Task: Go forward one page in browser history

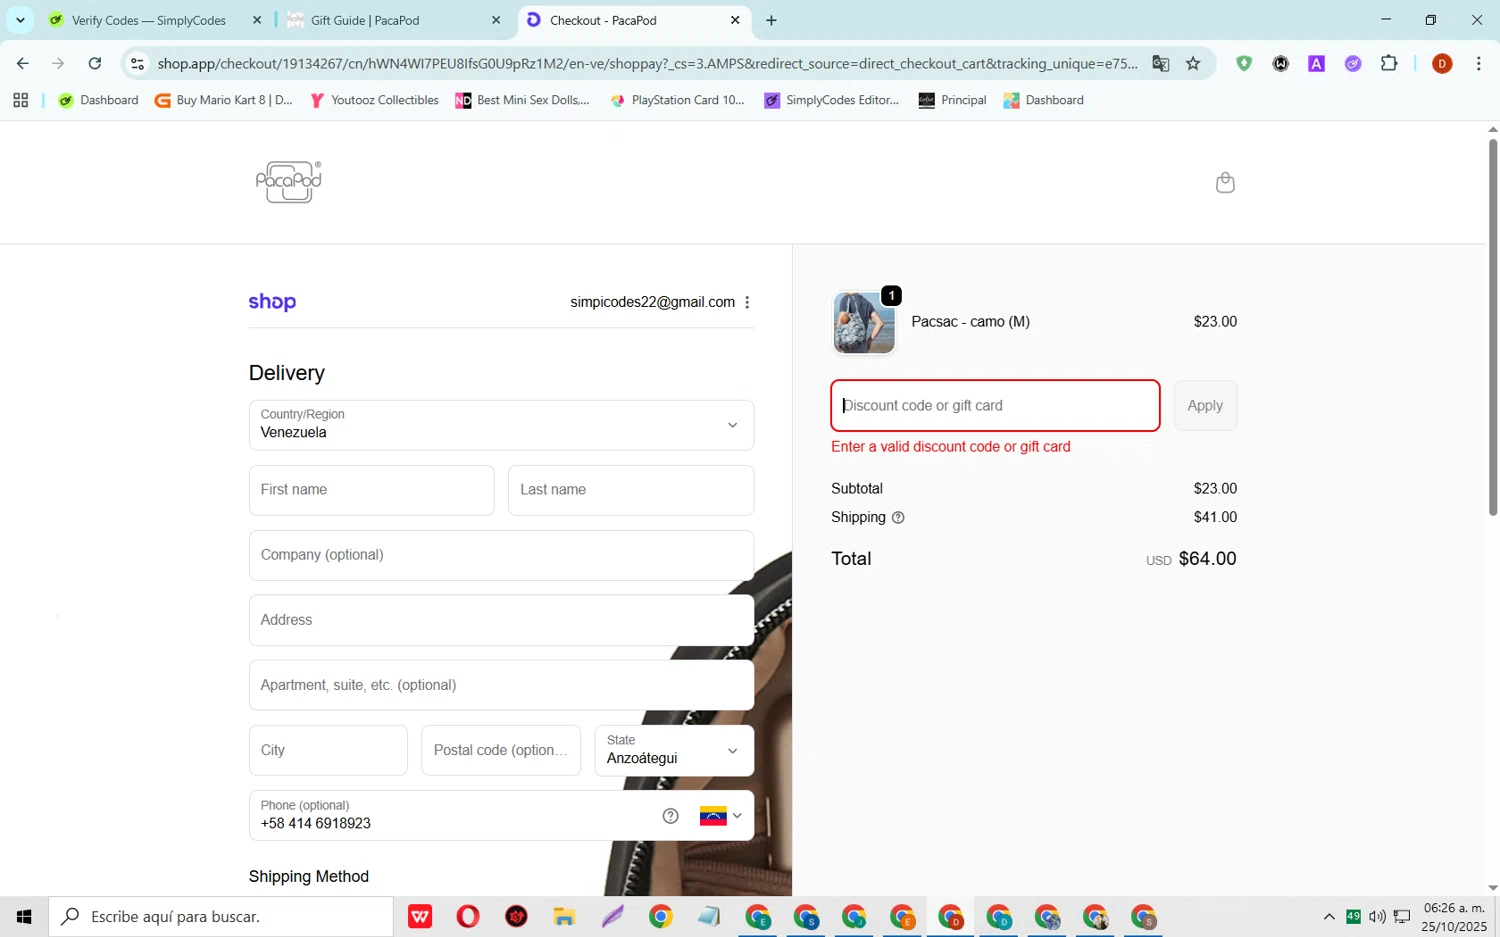Action: (x=58, y=63)
